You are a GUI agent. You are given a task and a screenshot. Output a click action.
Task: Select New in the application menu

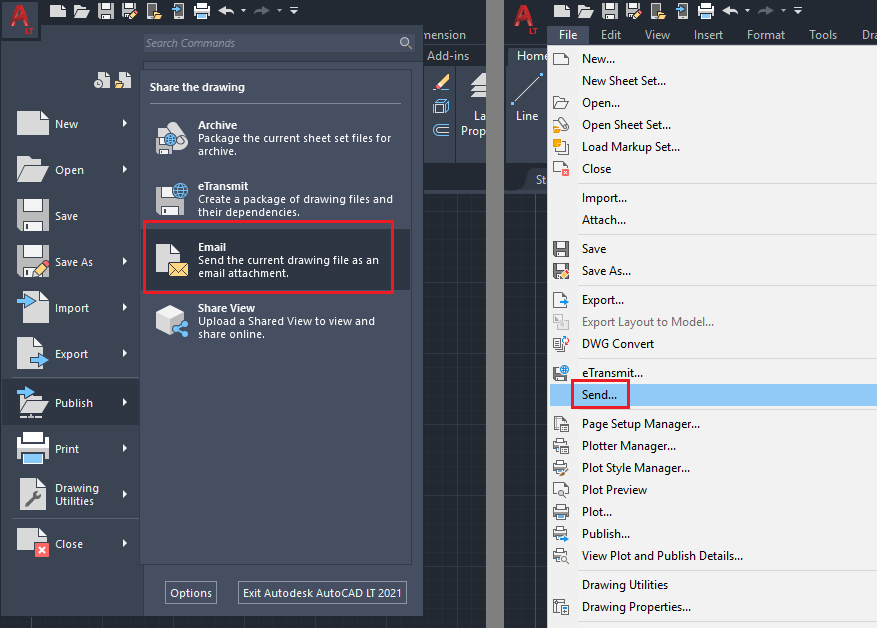pos(70,124)
